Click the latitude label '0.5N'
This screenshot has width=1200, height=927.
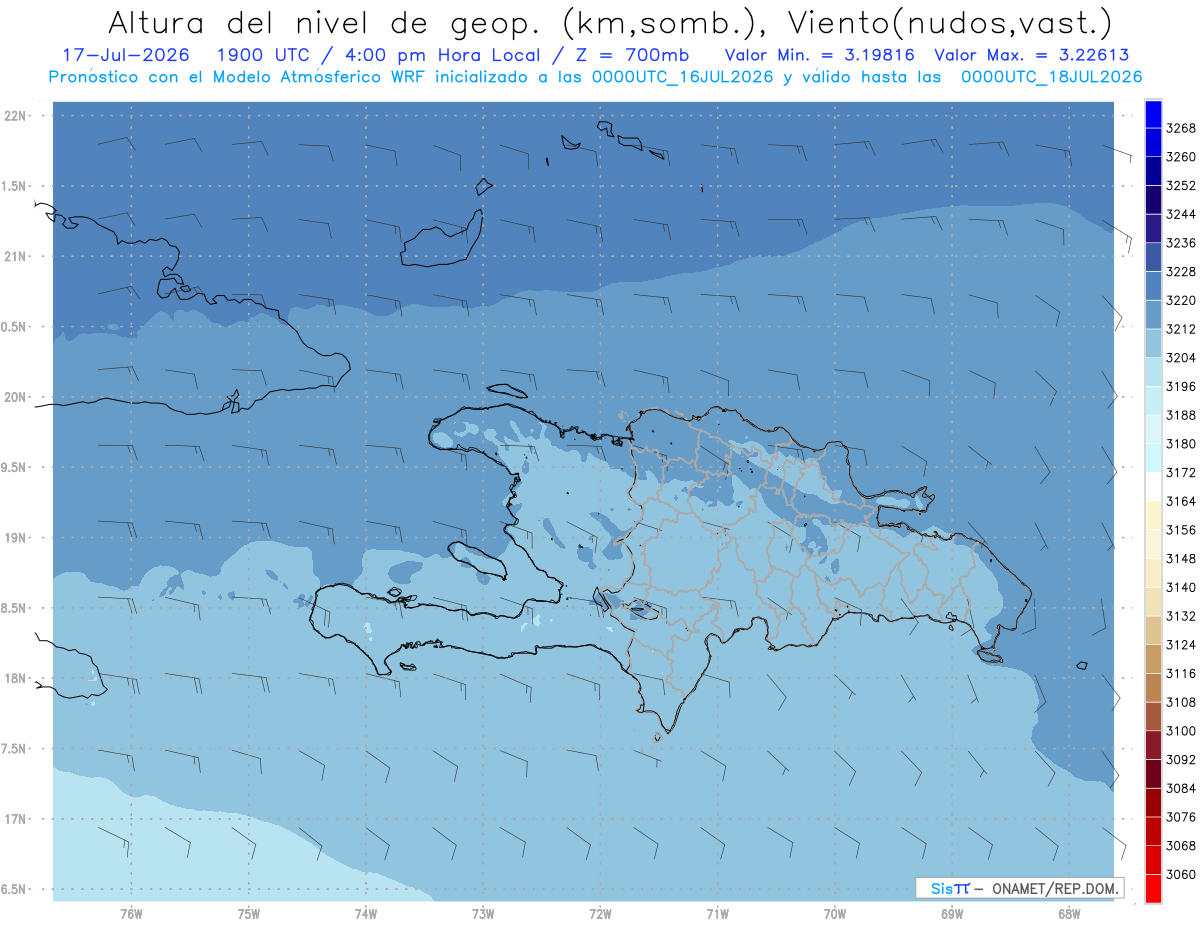pos(14,327)
